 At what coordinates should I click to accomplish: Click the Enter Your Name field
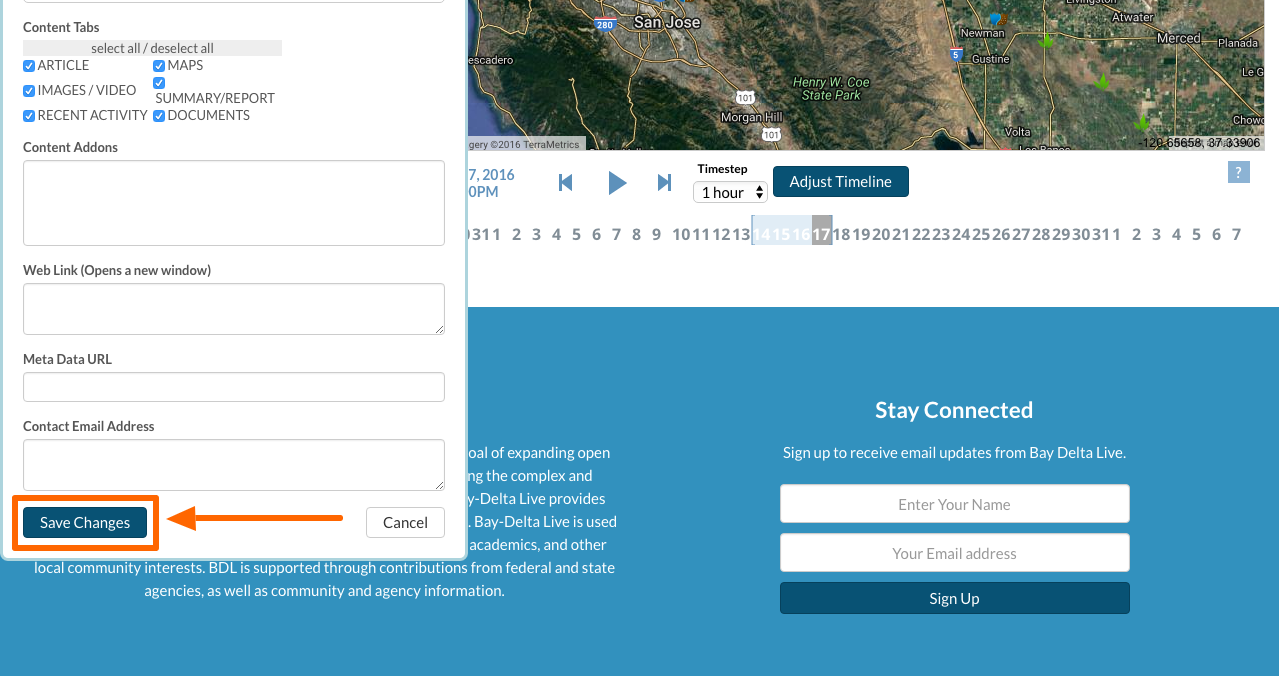(x=954, y=504)
